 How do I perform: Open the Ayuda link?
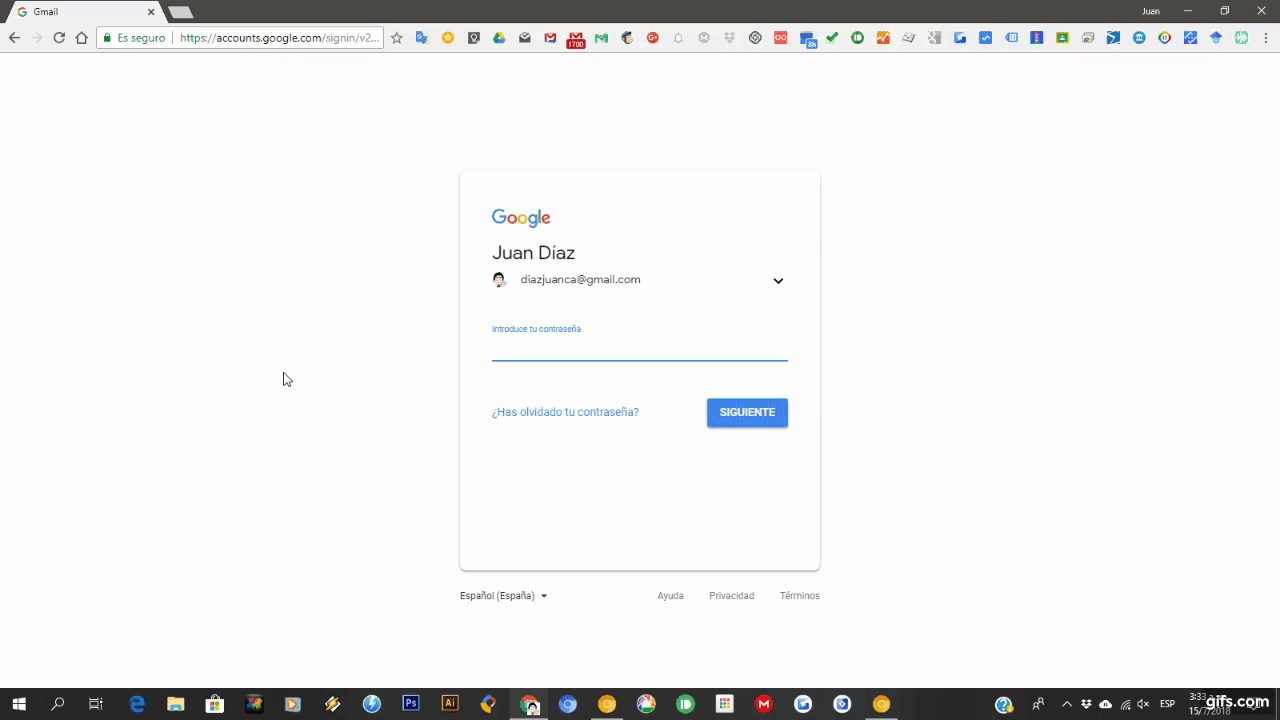[x=670, y=596]
